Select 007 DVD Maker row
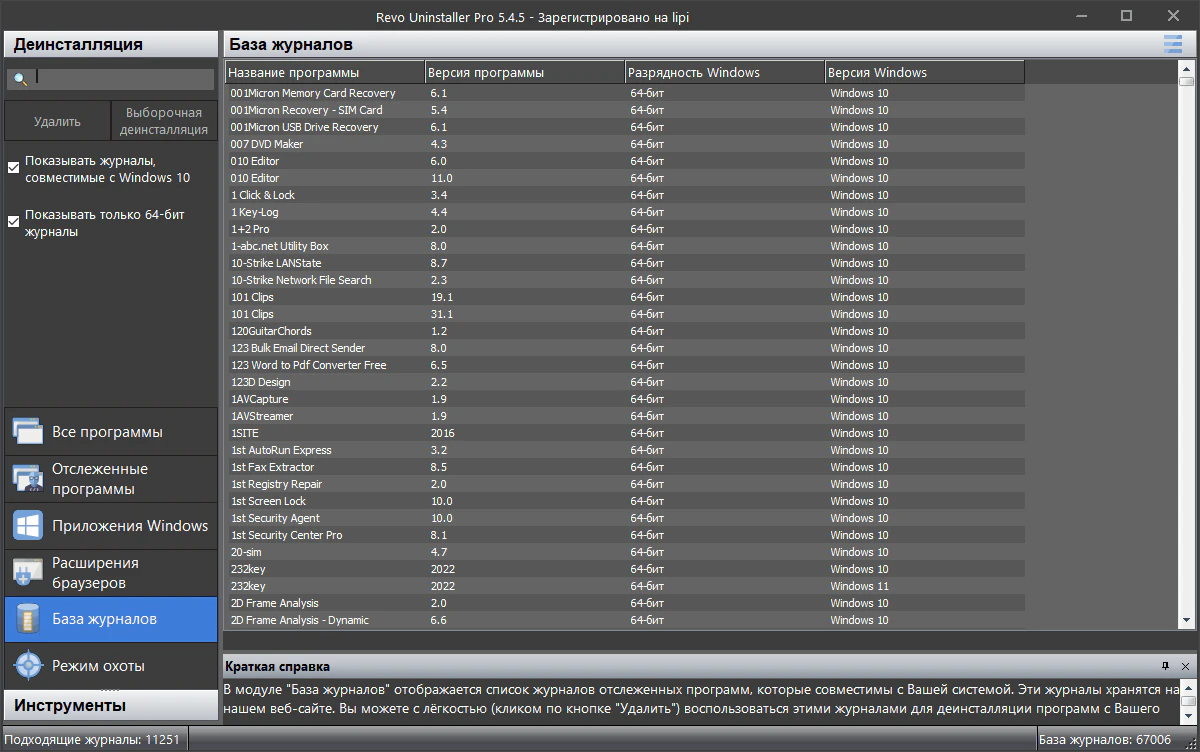The image size is (1200, 752). coord(625,144)
